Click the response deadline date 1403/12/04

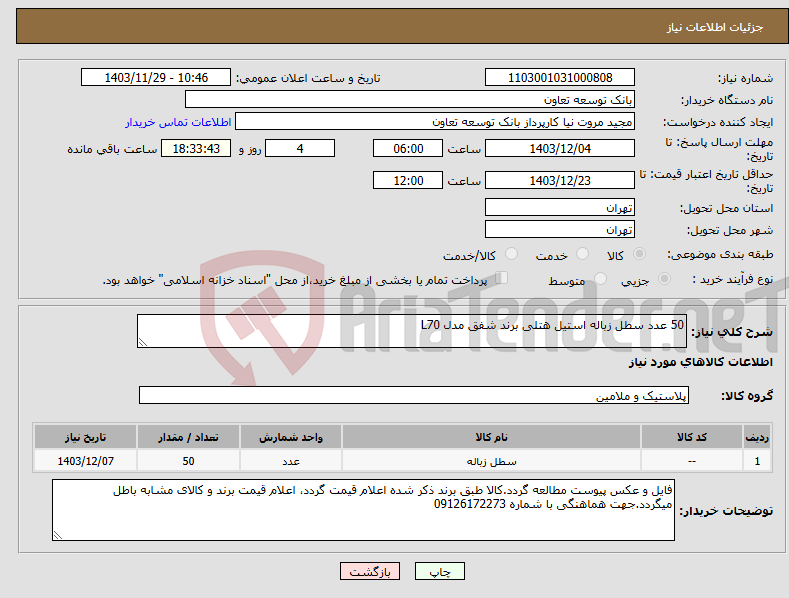click(560, 148)
